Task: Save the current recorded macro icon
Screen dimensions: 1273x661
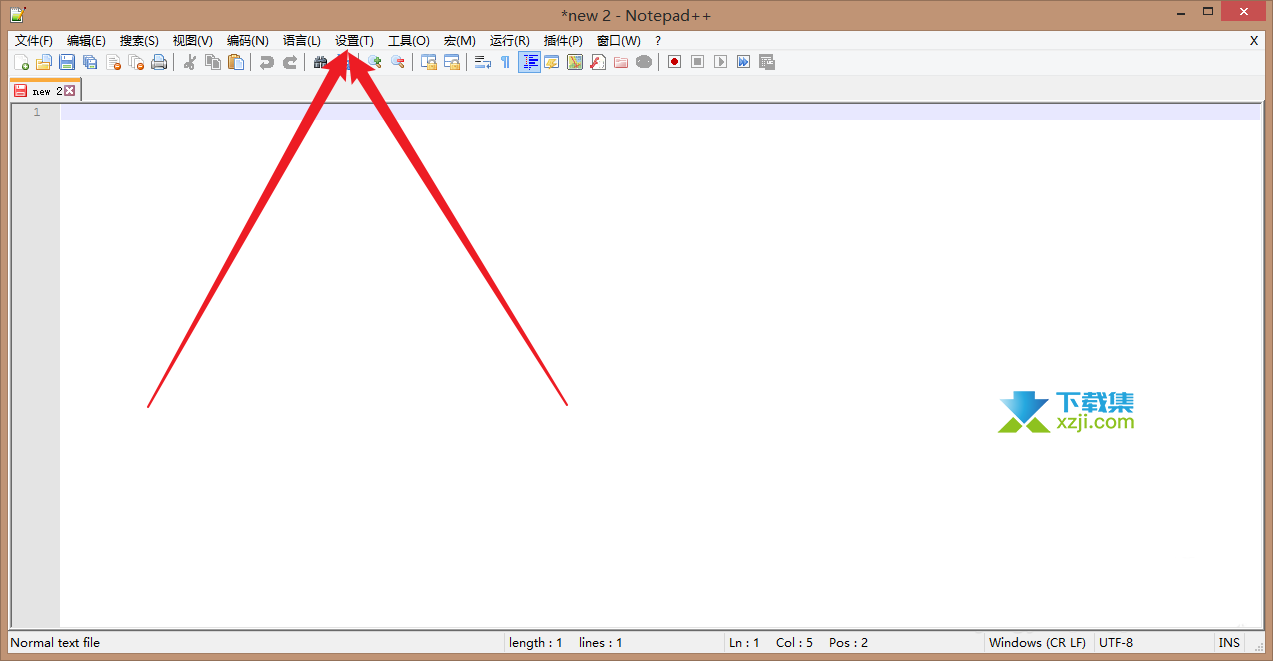Action: coord(767,62)
